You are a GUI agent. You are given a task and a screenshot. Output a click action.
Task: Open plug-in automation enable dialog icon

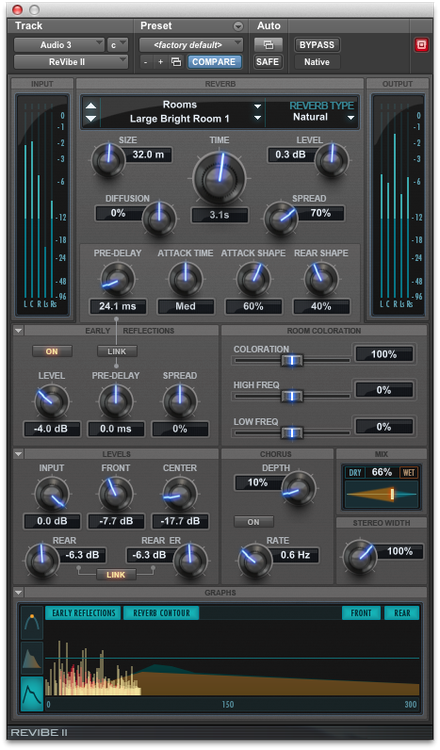pos(268,45)
